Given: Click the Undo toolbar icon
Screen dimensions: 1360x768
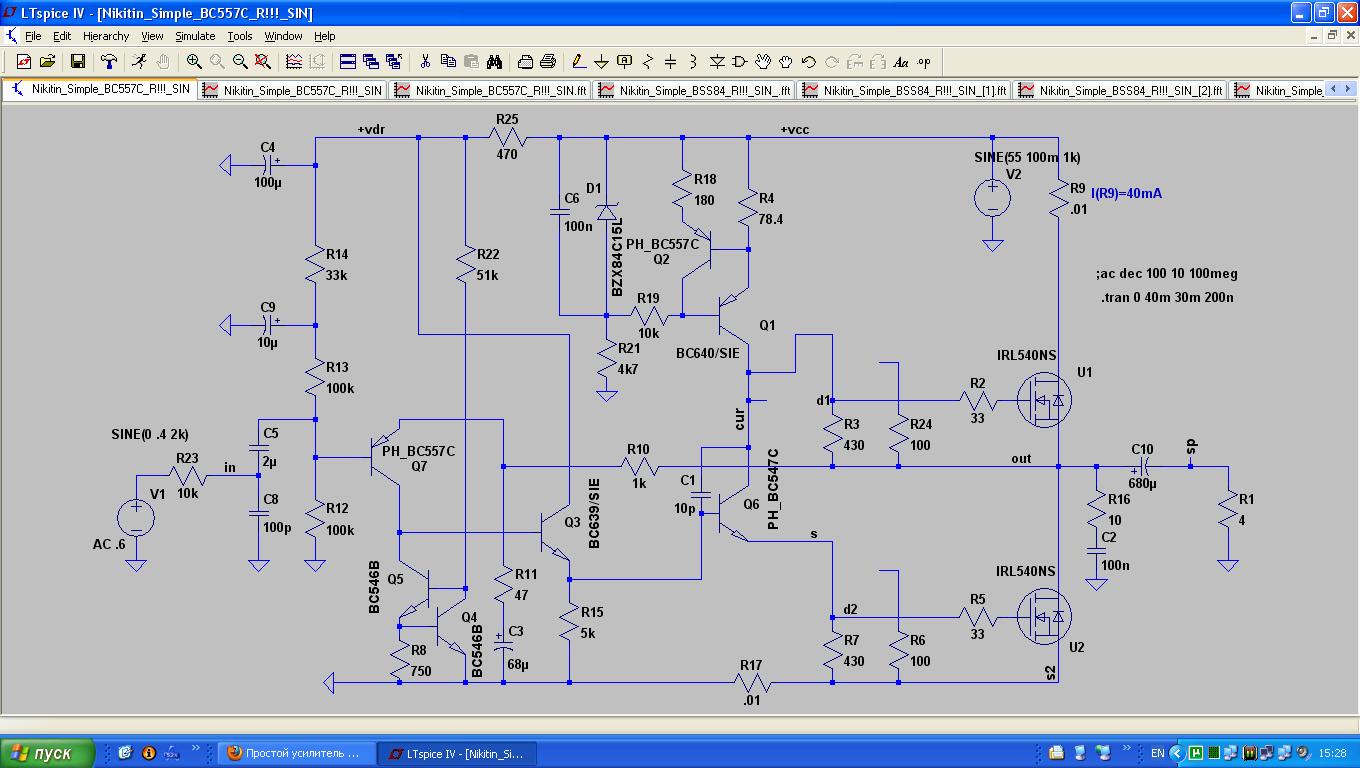Looking at the screenshot, I should [x=809, y=62].
